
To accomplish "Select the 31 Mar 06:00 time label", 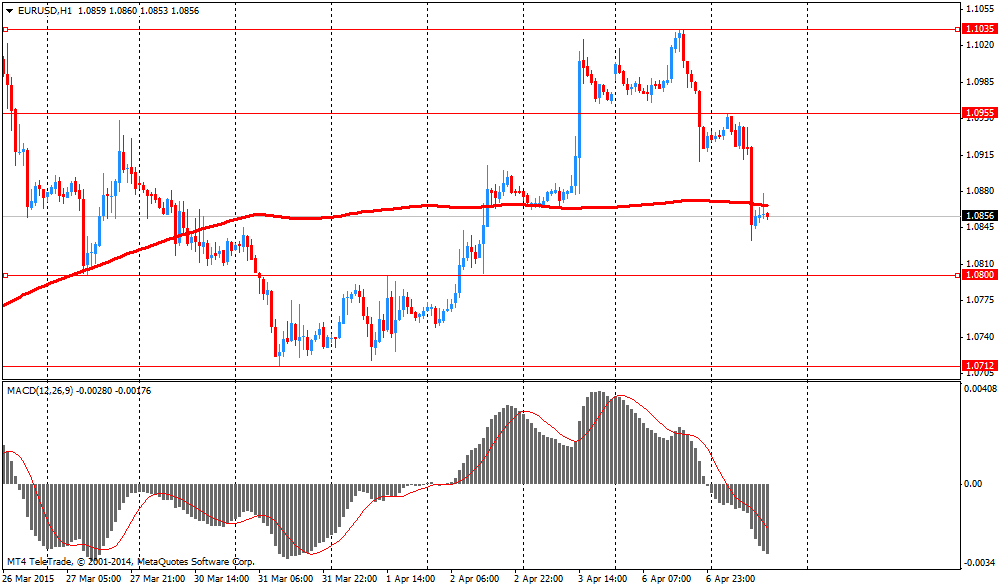I will click(286, 579).
